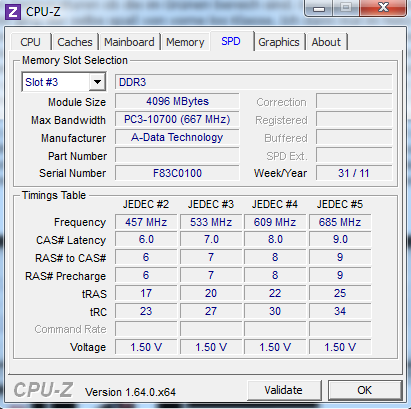Click the JEDEC #4 column header

275,204
